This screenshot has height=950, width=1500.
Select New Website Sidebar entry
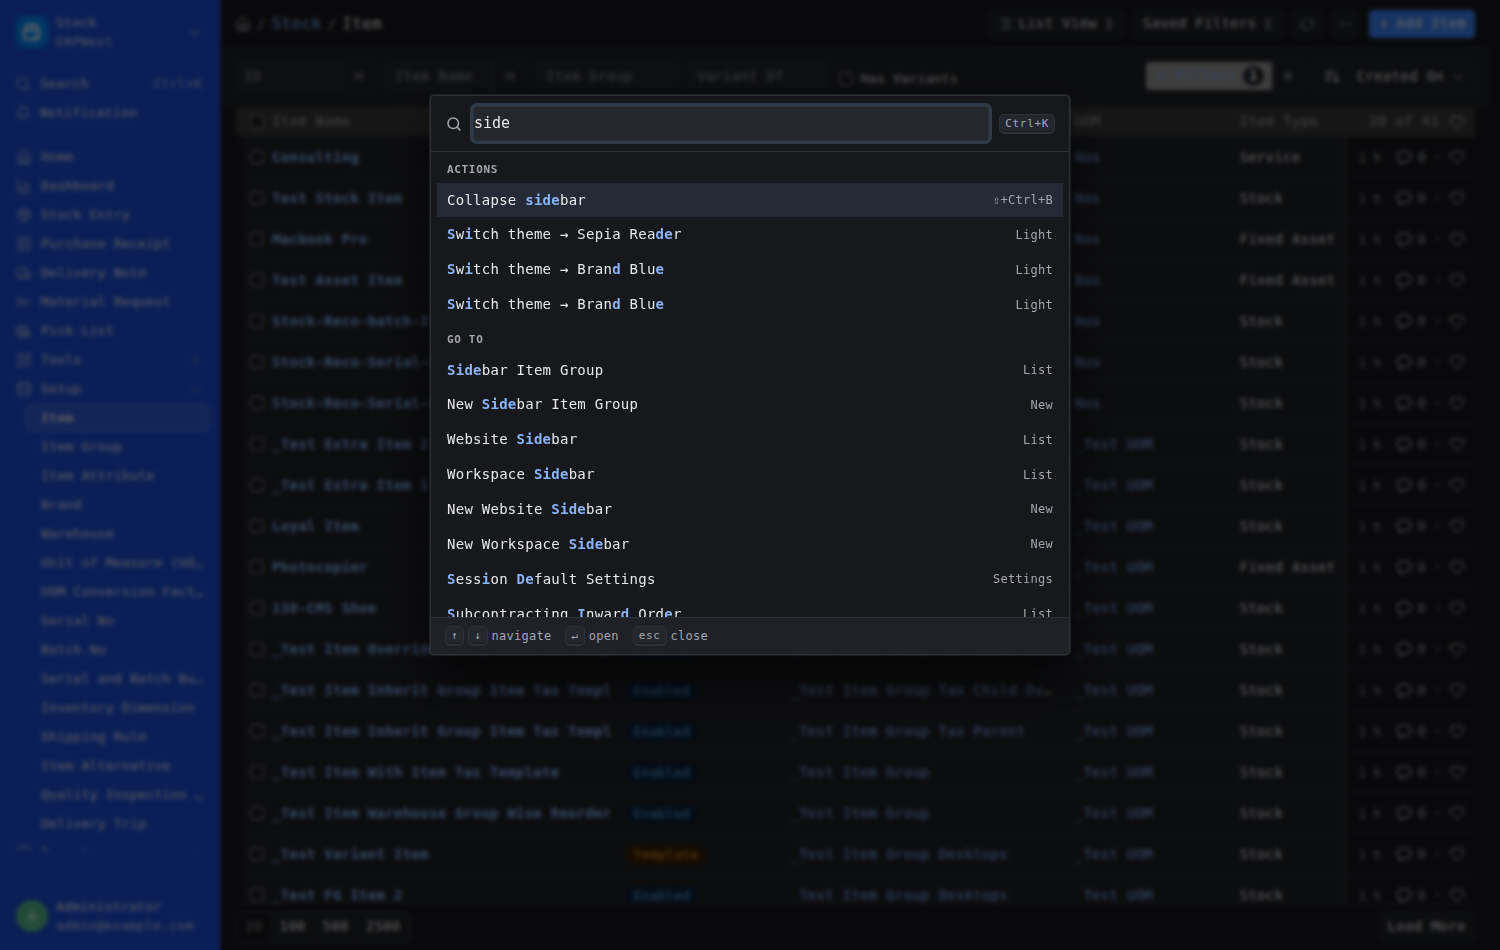[750, 509]
